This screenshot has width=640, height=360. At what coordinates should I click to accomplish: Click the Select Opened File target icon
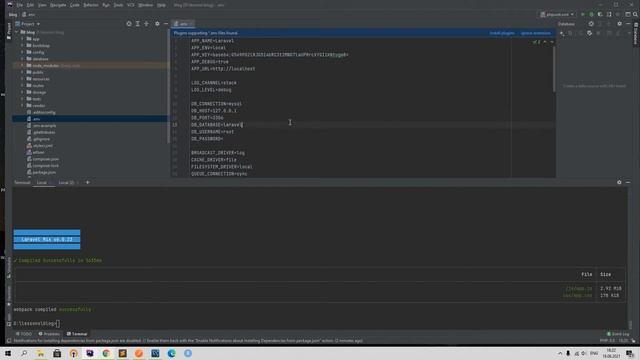pos(129,24)
